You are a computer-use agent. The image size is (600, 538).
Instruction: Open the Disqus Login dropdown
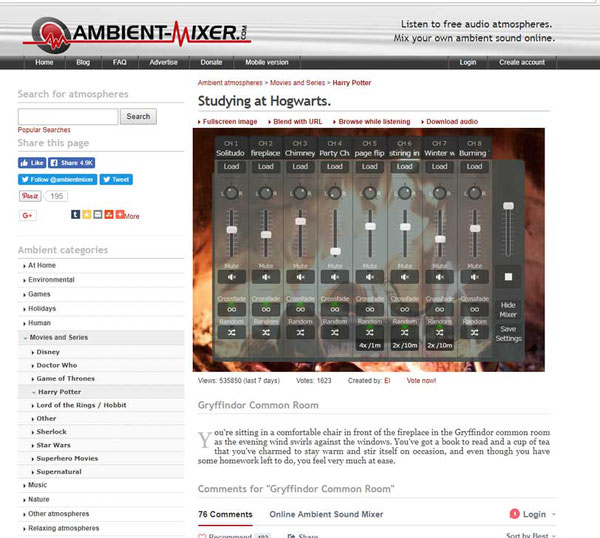pos(533,514)
